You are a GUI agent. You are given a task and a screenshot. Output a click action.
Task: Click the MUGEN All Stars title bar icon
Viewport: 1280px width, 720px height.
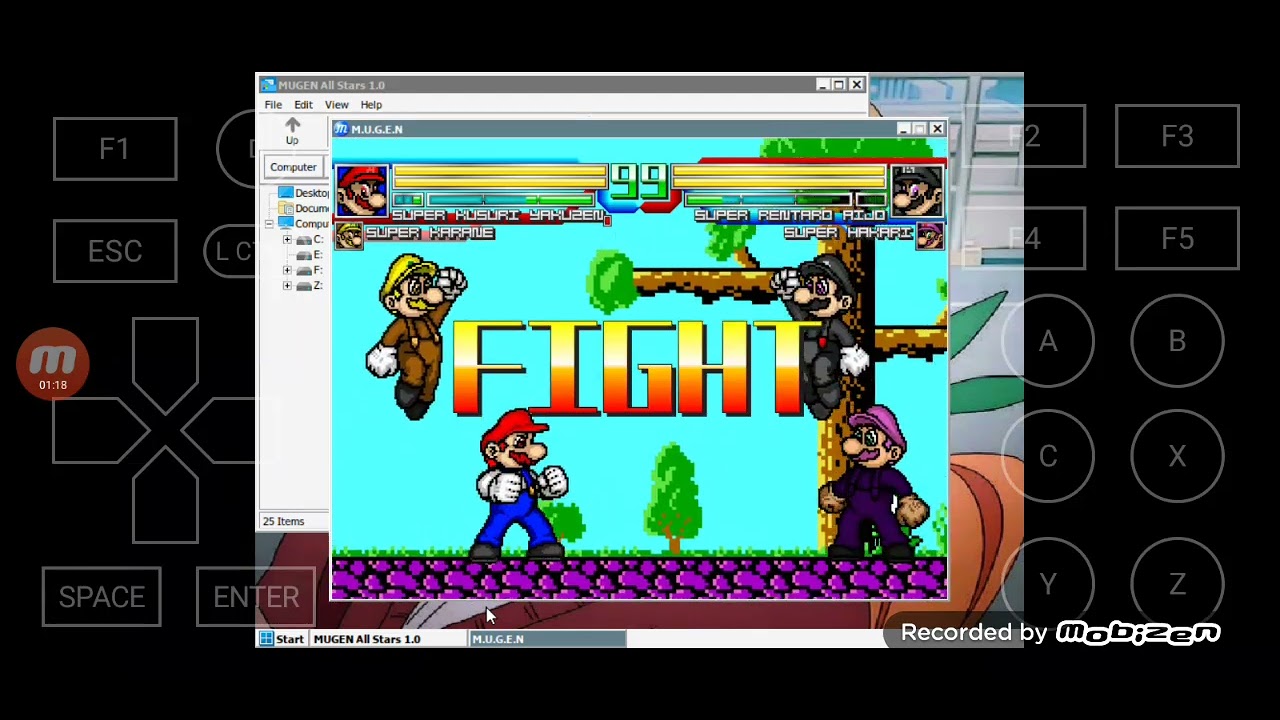tap(268, 85)
